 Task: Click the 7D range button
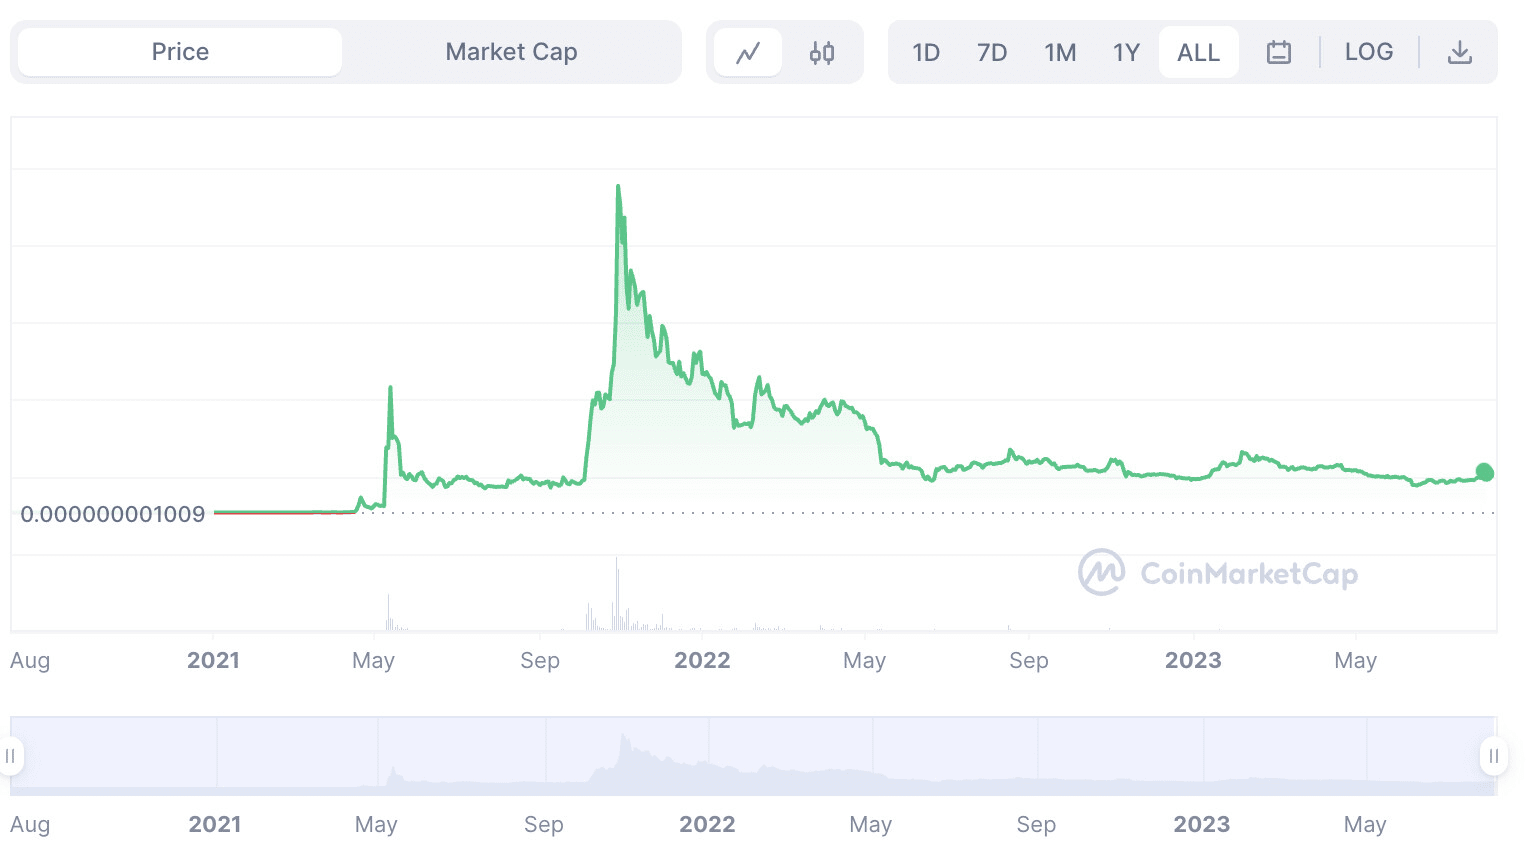click(992, 51)
